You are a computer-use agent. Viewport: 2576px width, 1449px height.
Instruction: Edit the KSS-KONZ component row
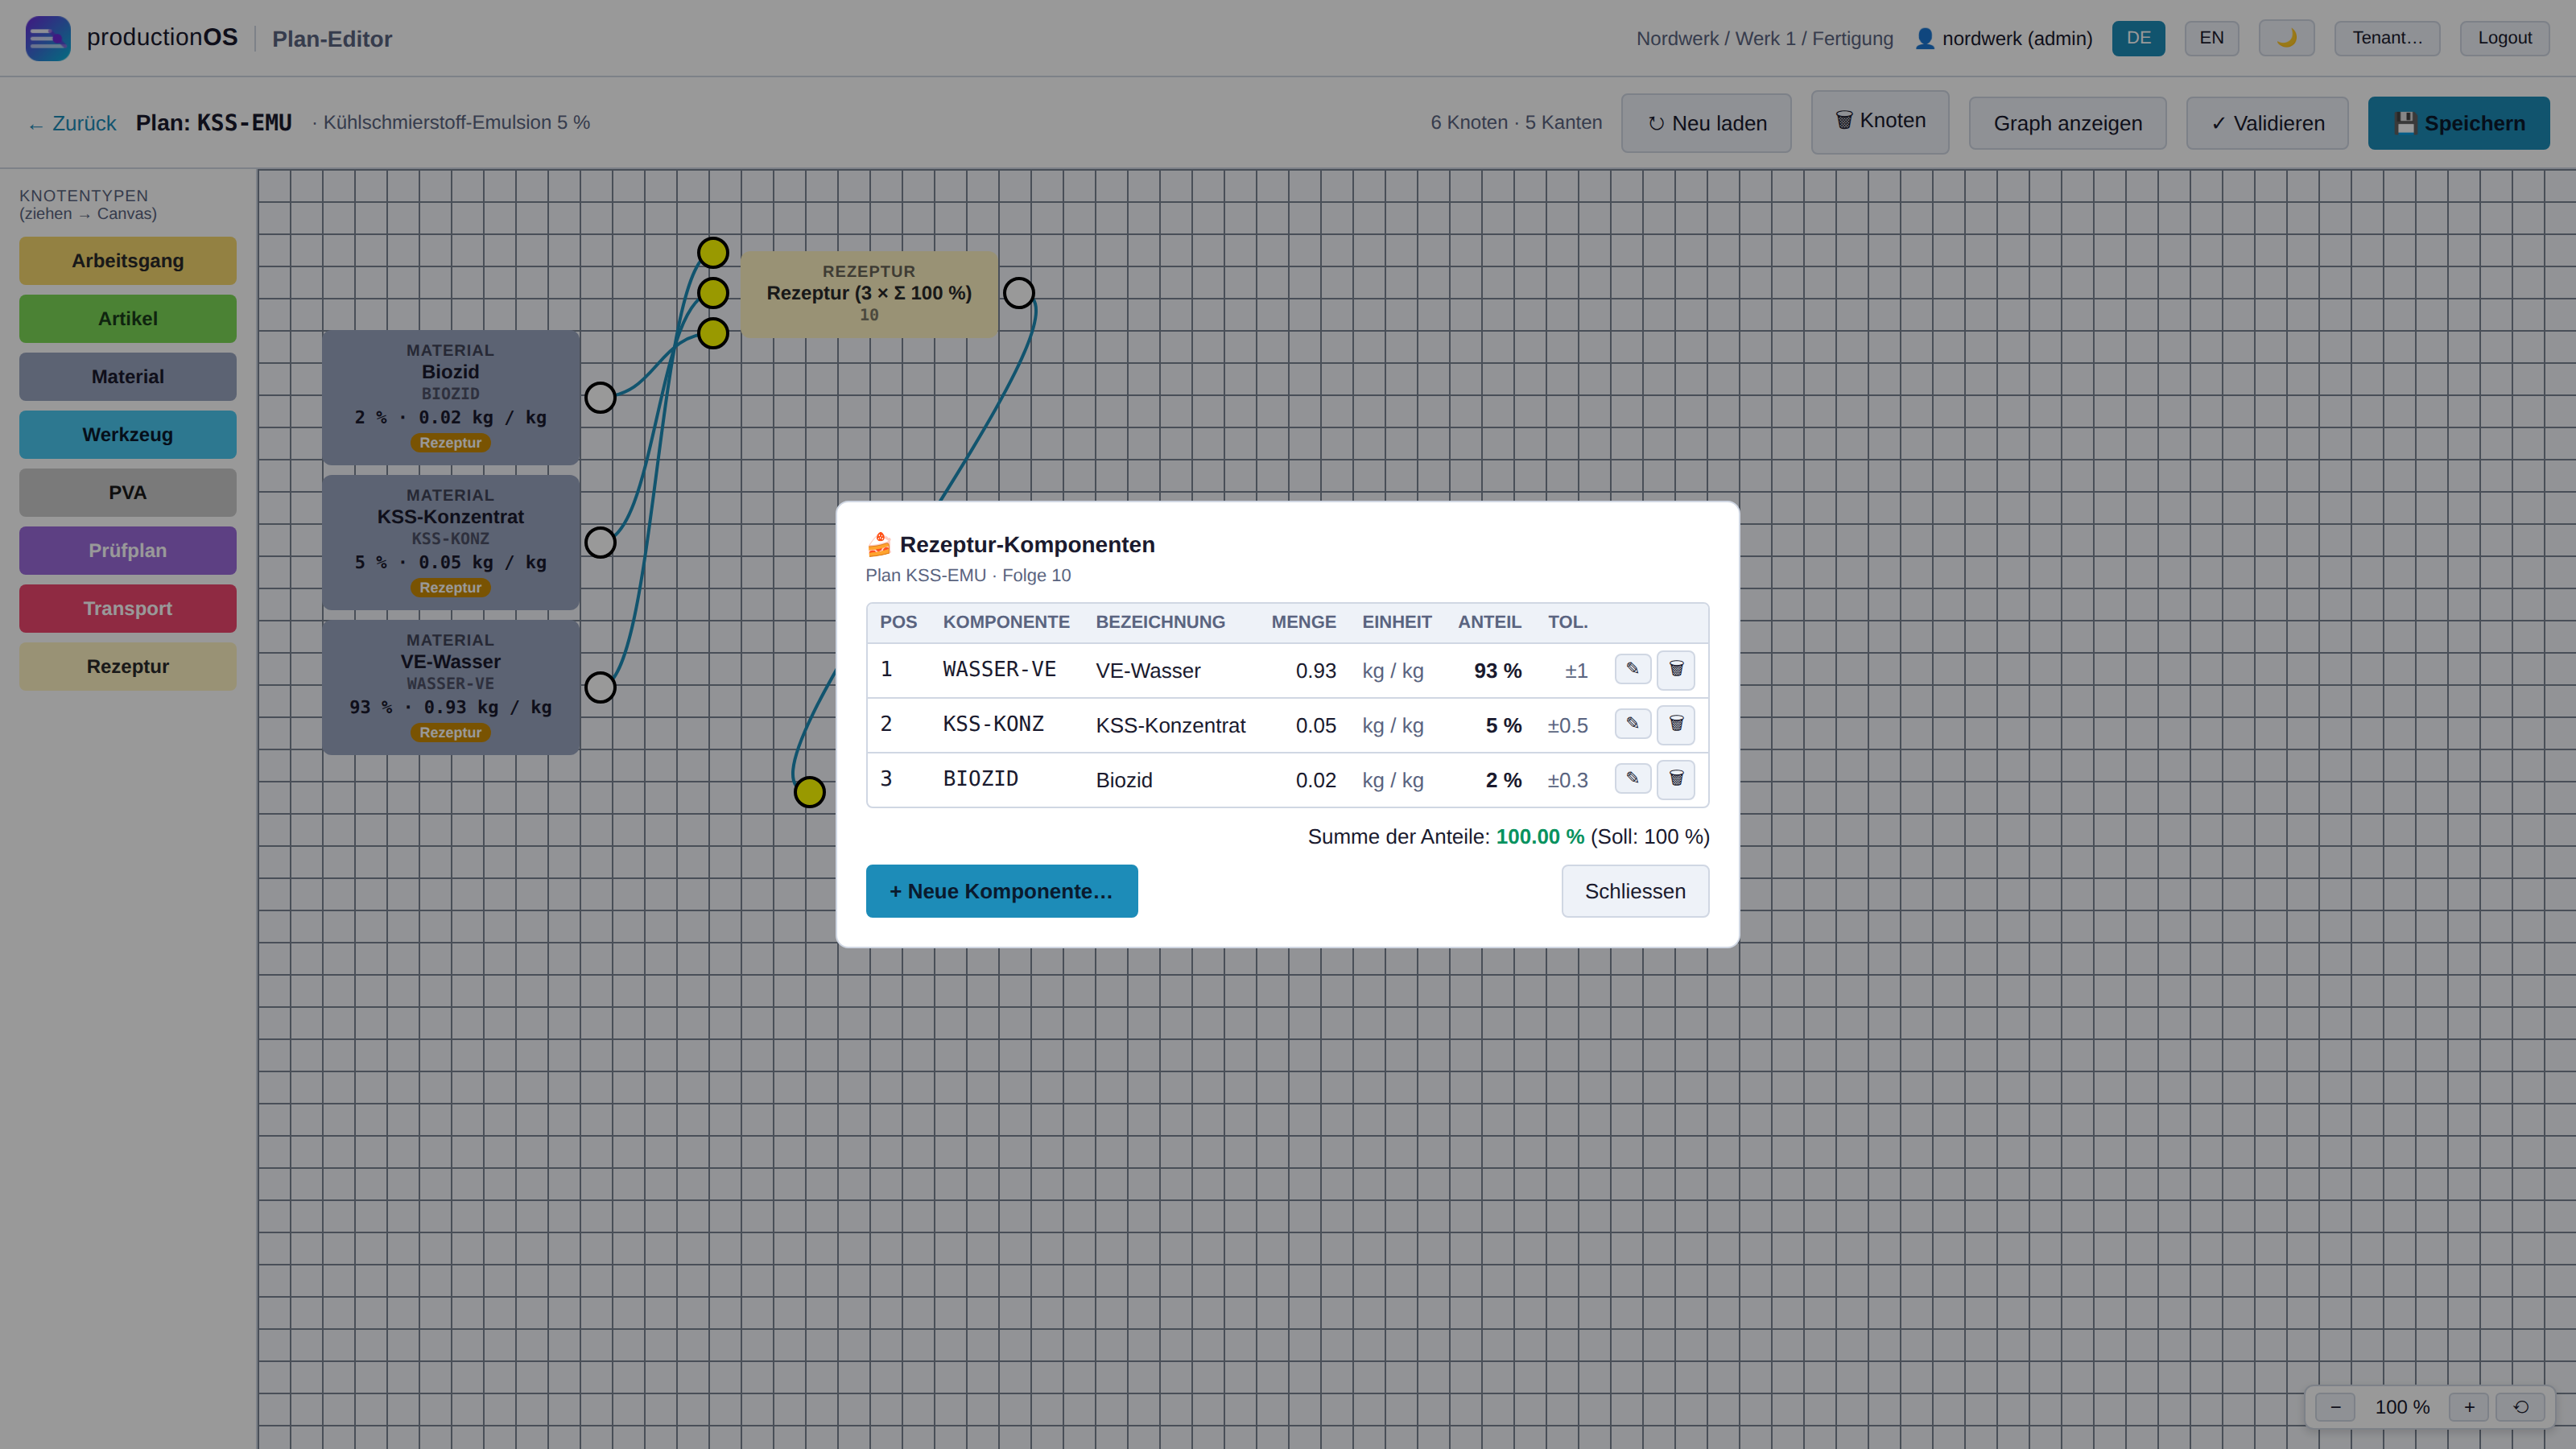1632,724
